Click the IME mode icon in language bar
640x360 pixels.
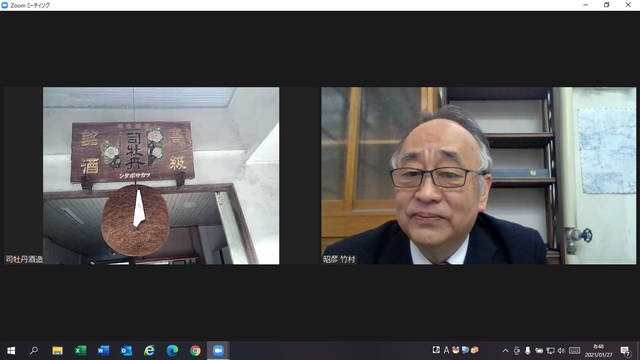[436, 350]
